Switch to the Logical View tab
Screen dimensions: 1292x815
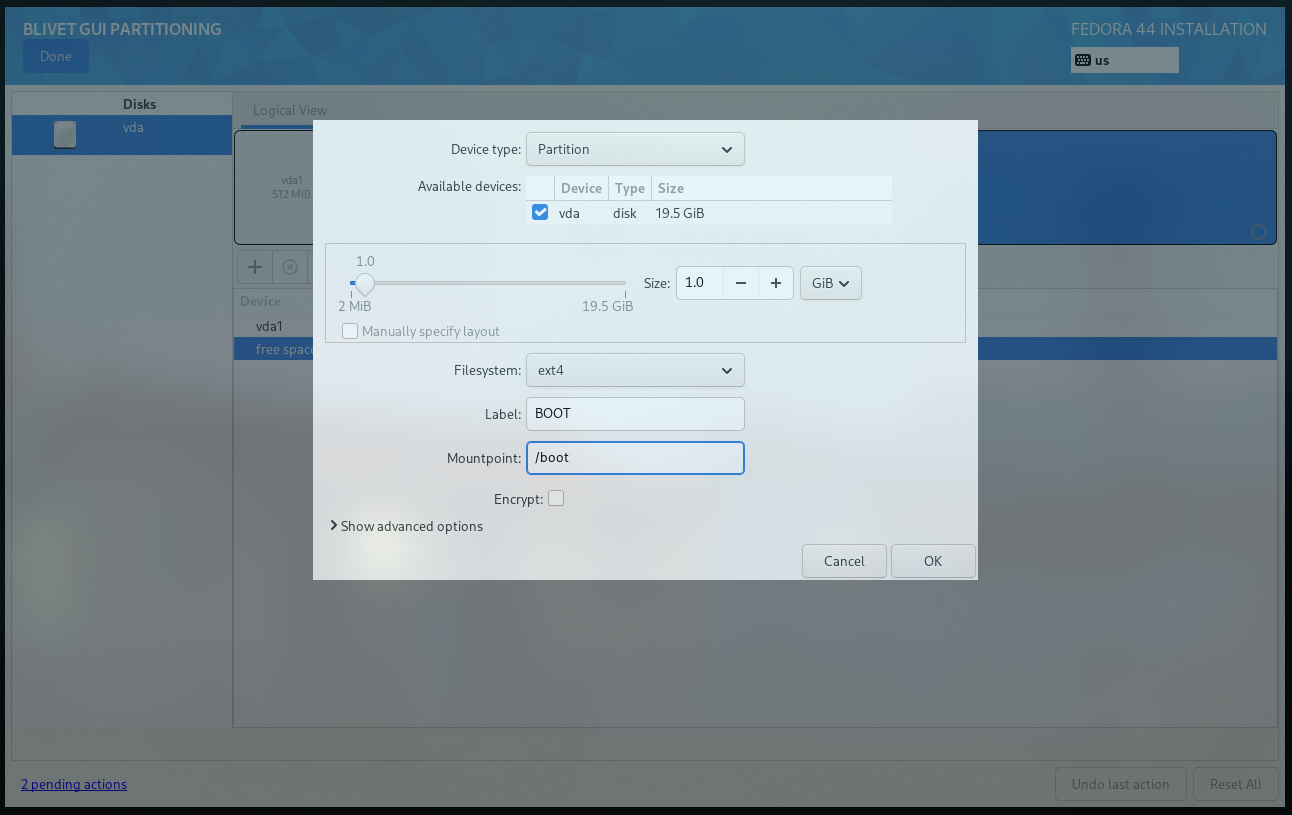pyautogui.click(x=290, y=110)
